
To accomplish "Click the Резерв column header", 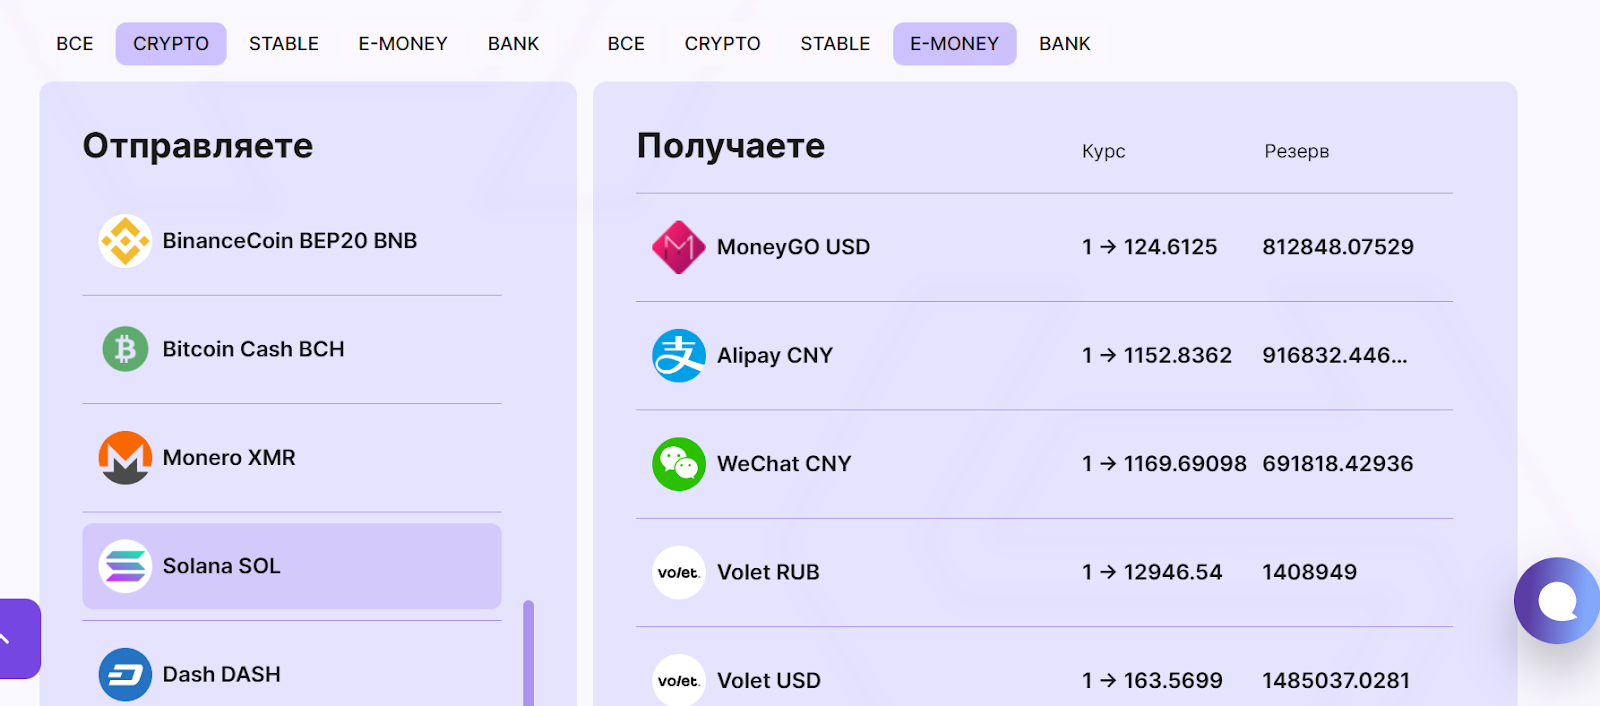I will point(1296,151).
